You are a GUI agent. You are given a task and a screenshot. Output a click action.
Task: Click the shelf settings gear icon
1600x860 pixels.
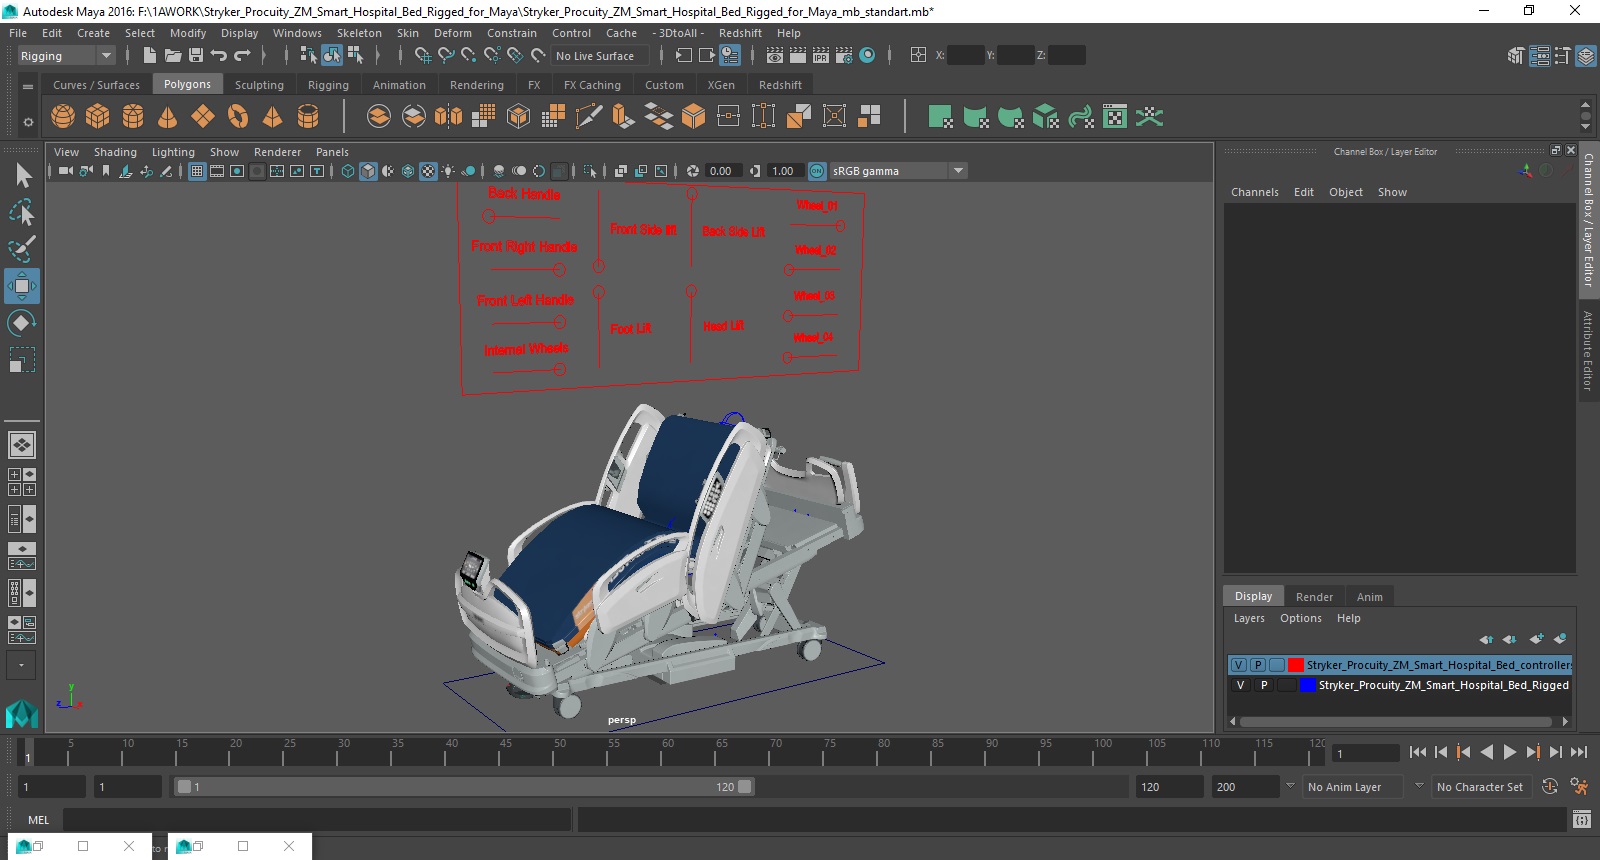tap(28, 122)
